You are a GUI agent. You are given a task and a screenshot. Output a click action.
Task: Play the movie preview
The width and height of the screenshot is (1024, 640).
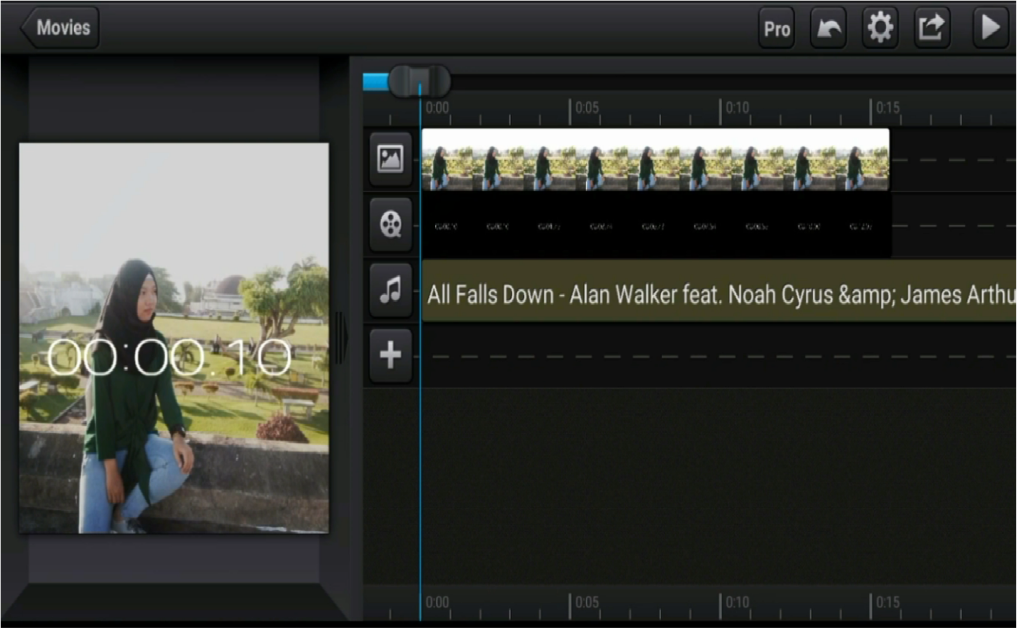tap(990, 28)
